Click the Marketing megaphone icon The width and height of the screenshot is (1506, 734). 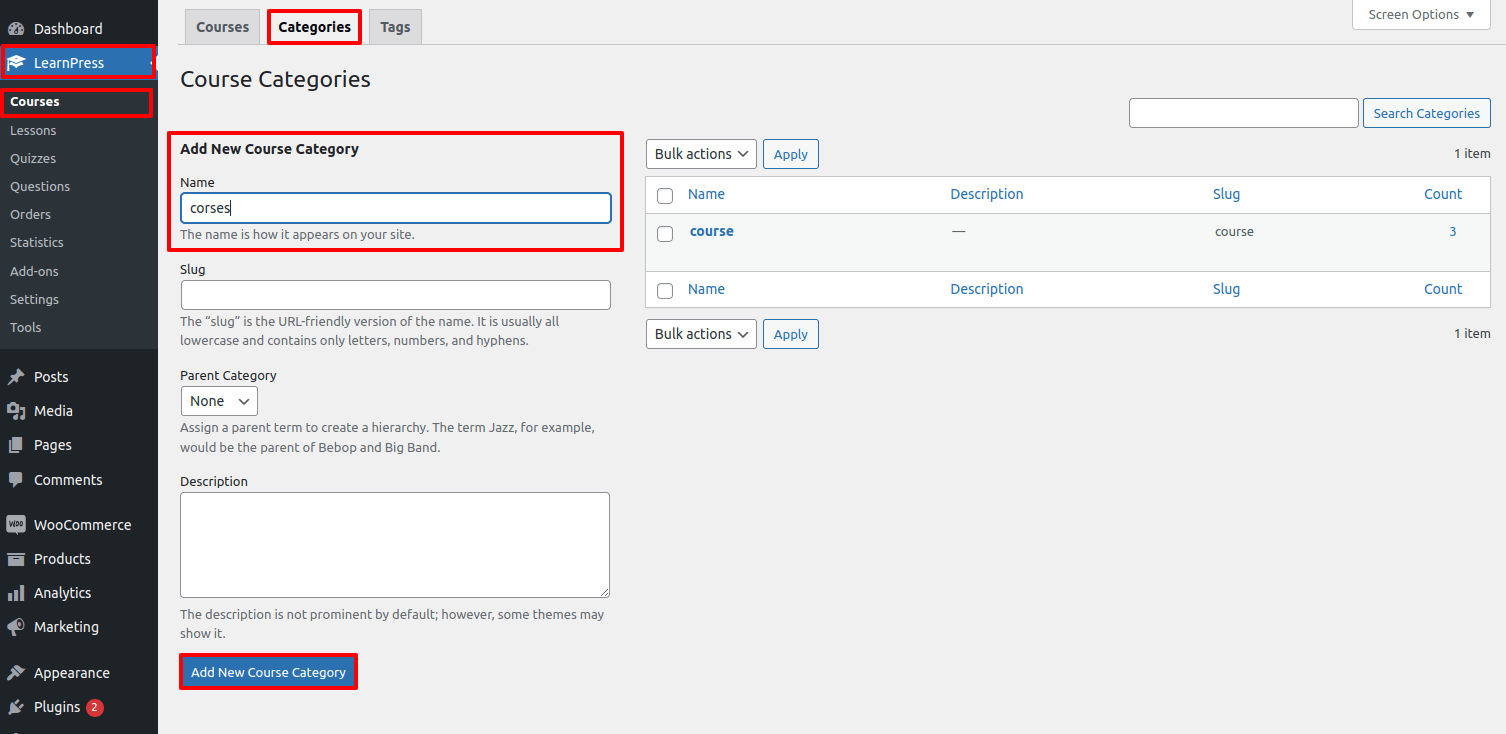pyautogui.click(x=16, y=627)
